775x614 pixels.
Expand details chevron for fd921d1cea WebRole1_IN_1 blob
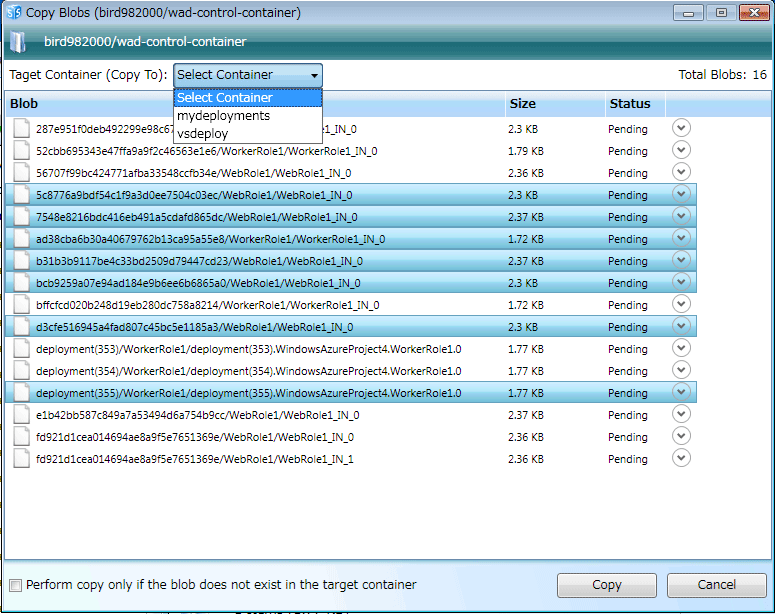point(681,458)
